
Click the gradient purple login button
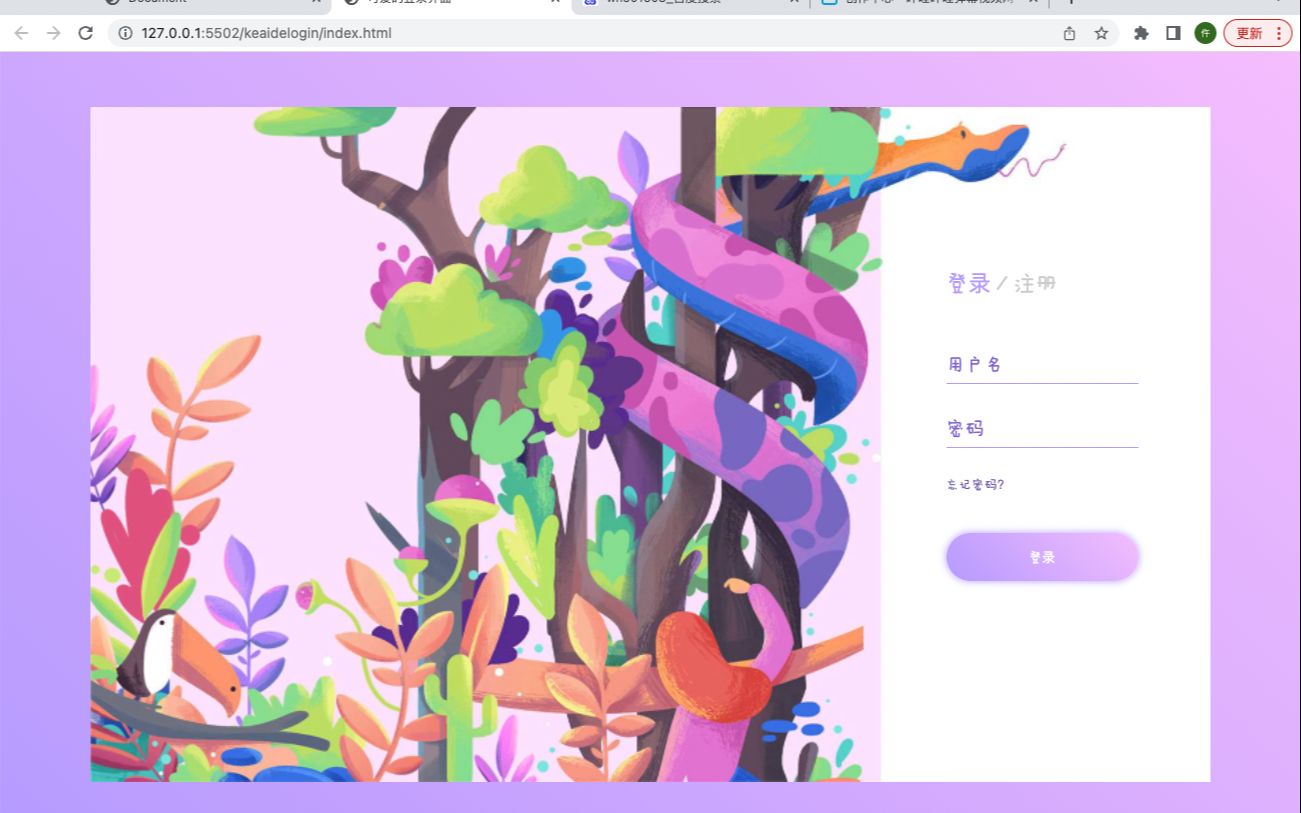tap(1042, 557)
